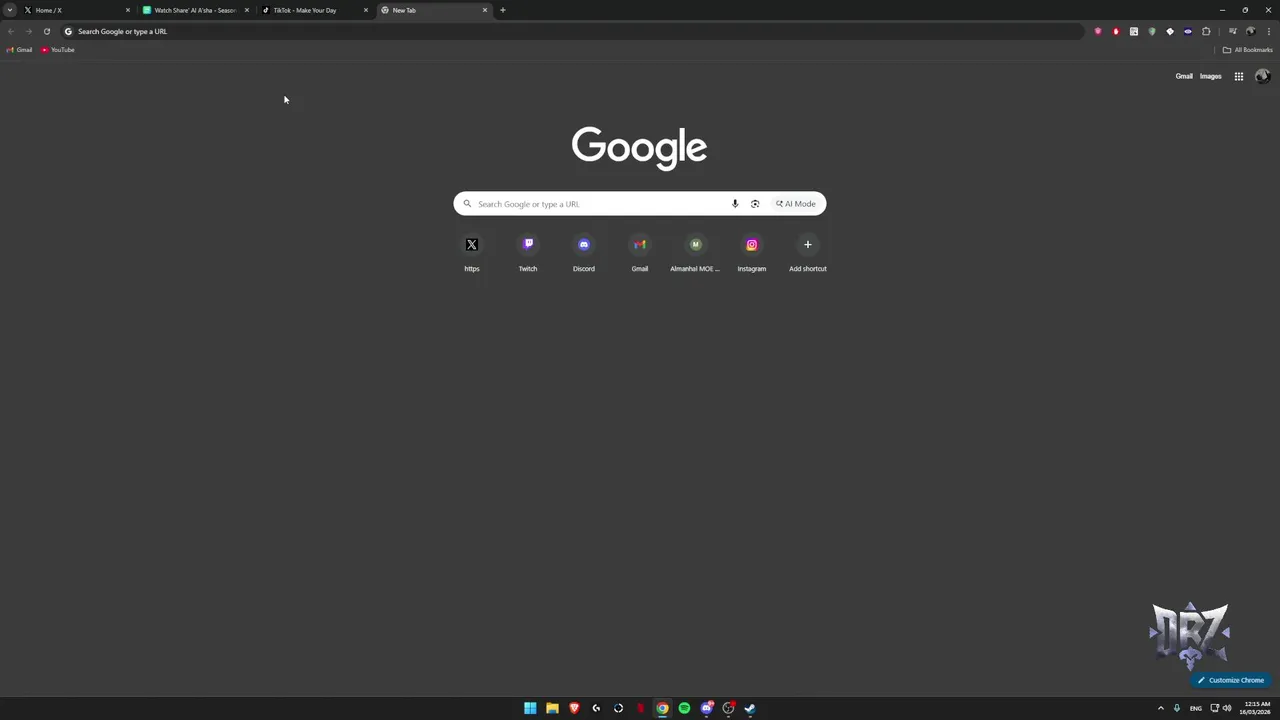1280x720 pixels.
Task: Launch Brave browser from the taskbar
Action: coord(574,708)
